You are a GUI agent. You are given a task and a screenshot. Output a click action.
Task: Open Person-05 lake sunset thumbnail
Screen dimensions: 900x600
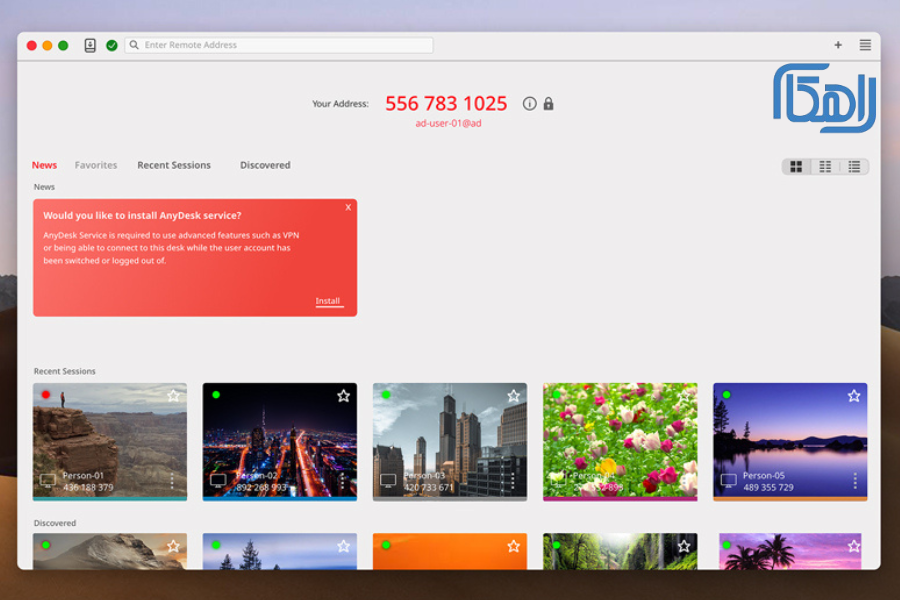tap(790, 442)
